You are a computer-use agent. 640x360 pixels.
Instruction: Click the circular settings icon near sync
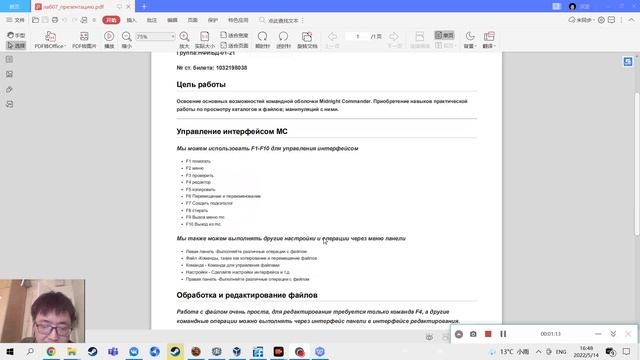(601, 20)
